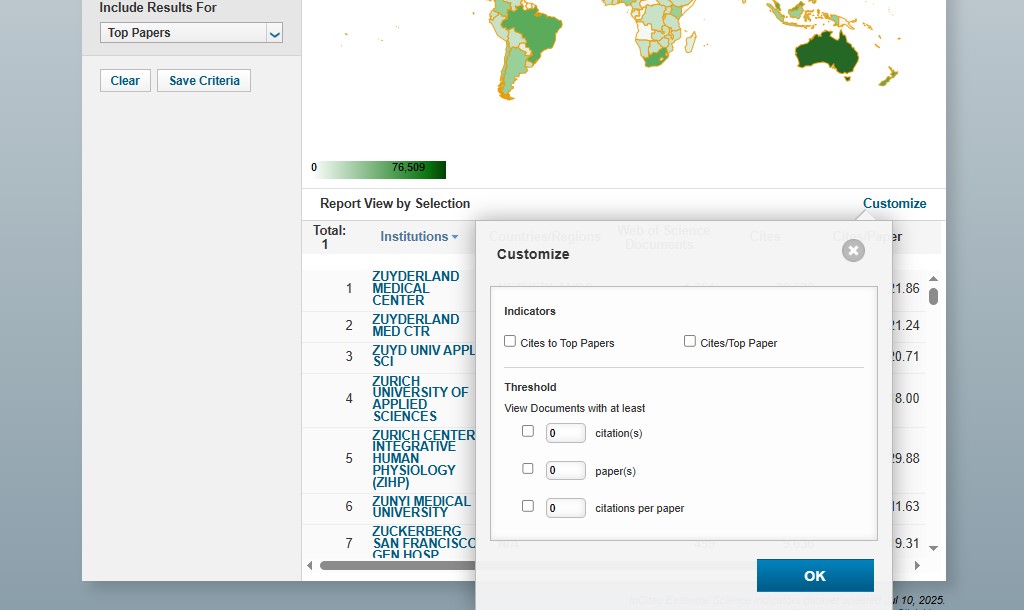This screenshot has width=1024, height=610.
Task: Close the Customize dialog
Action: click(x=853, y=250)
